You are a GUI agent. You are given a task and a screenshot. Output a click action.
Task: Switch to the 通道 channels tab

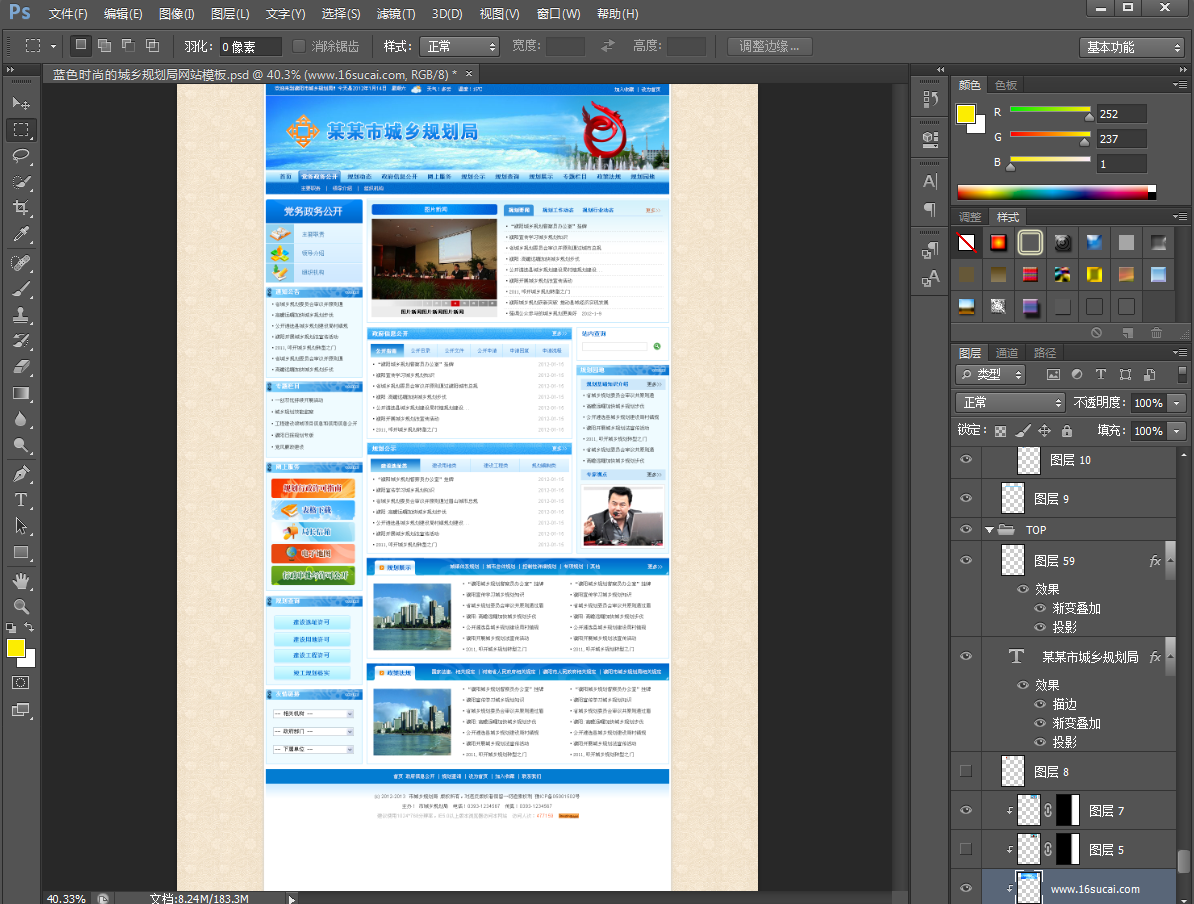tap(1007, 353)
